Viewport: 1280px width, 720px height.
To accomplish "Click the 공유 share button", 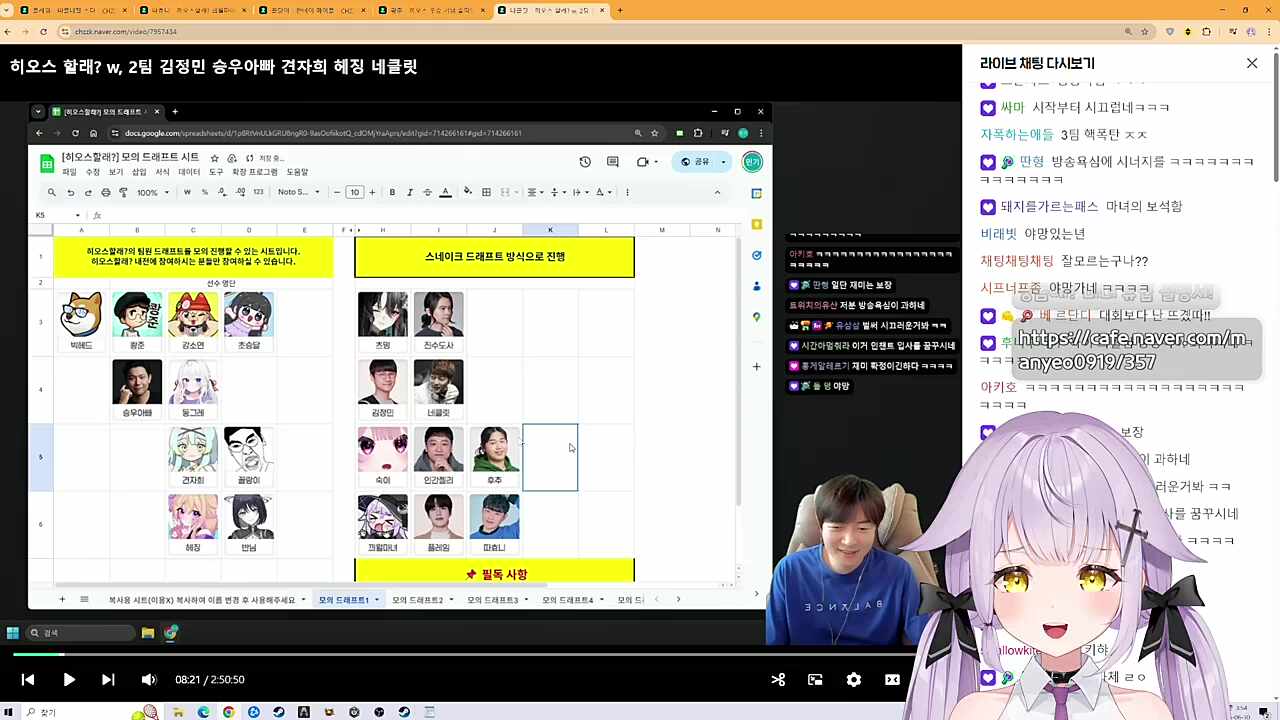I will click(x=695, y=162).
